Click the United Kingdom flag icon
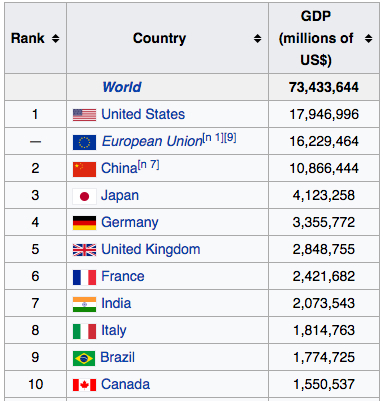The height and width of the screenshot is (401, 383). click(84, 250)
